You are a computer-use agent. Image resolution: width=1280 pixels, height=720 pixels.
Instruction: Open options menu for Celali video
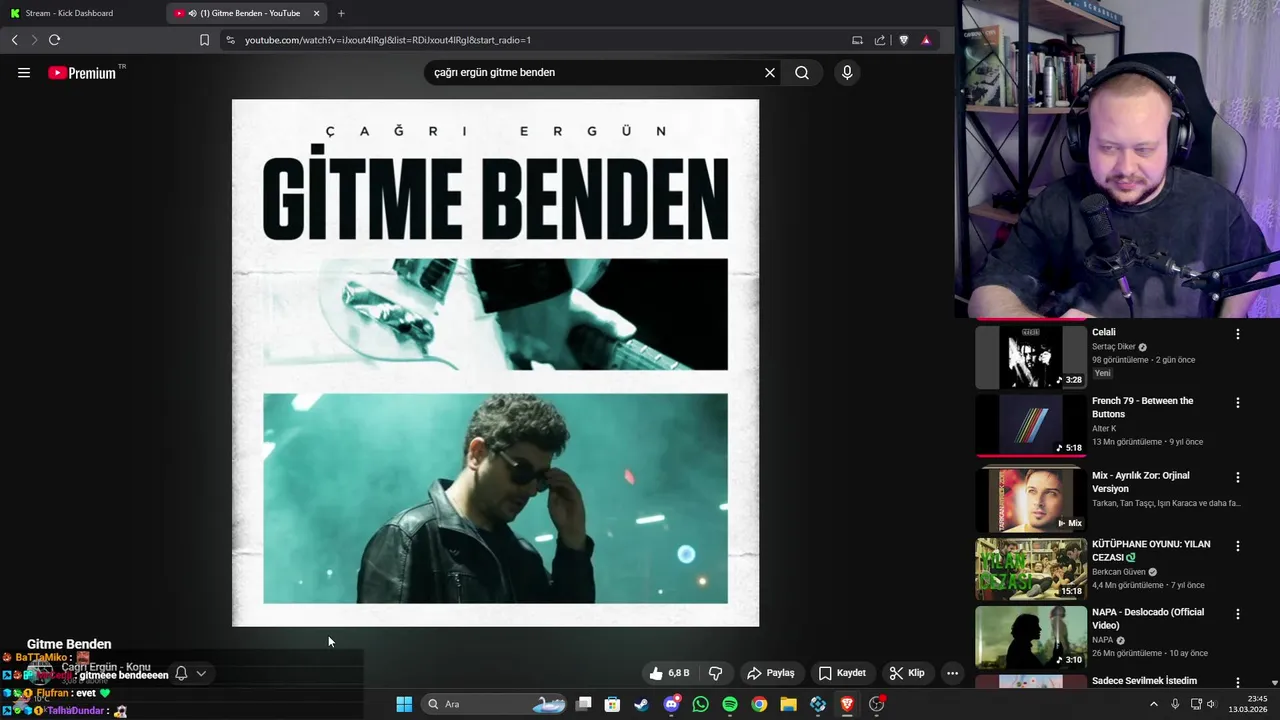pos(1237,334)
